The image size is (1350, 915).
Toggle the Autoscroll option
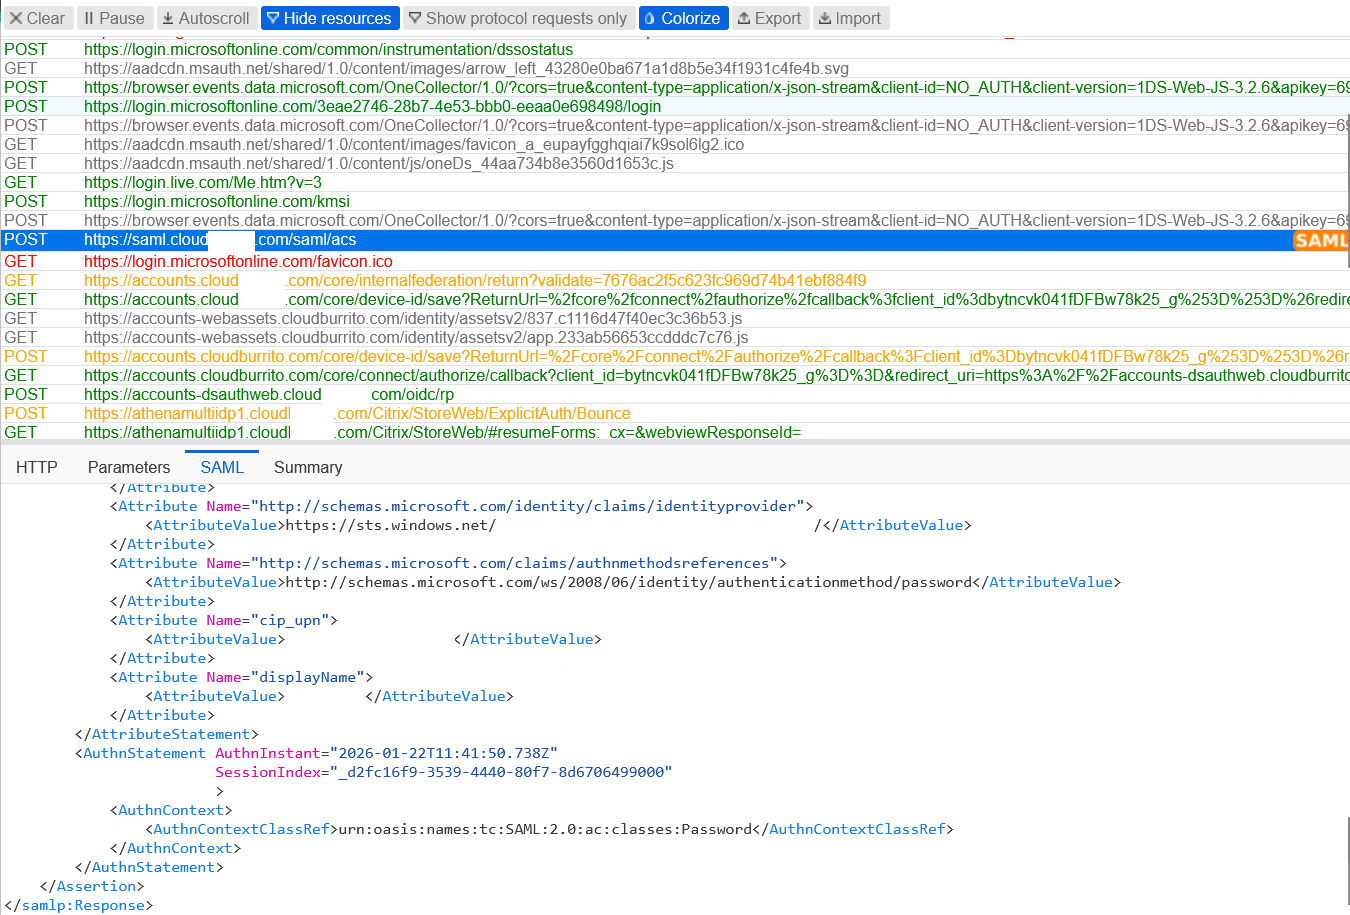(x=206, y=18)
